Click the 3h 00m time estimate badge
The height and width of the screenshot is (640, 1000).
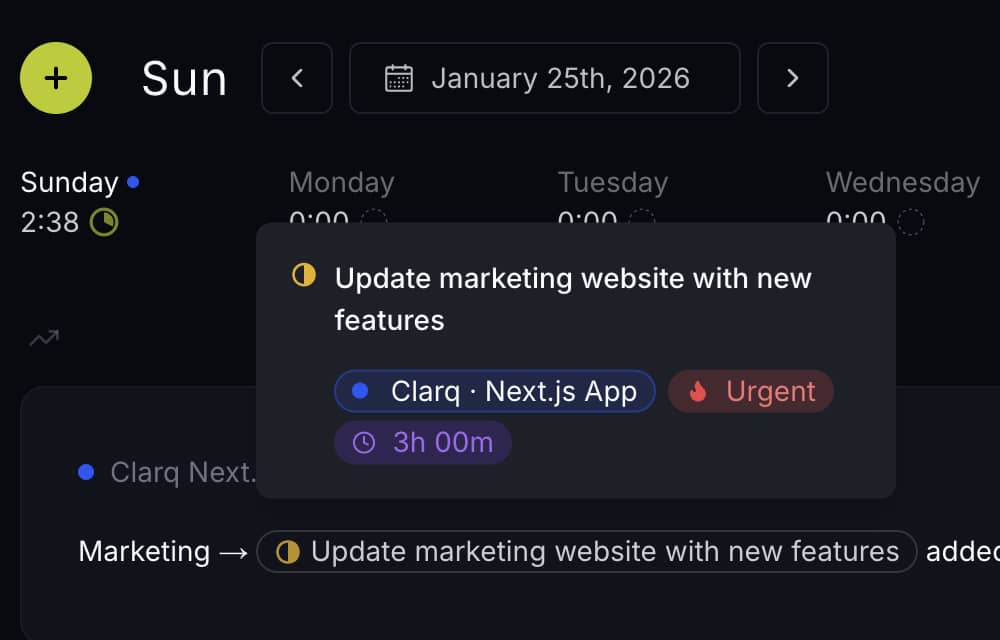click(423, 442)
